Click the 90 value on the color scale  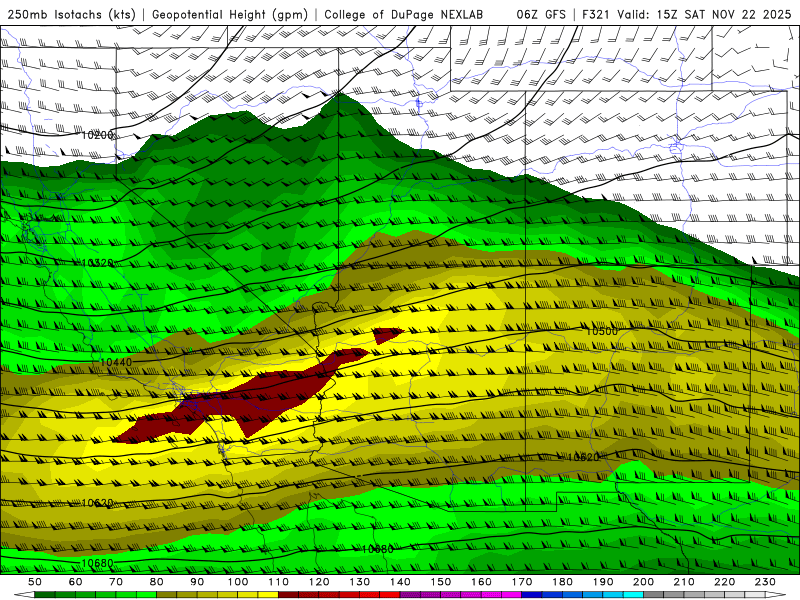point(197,582)
